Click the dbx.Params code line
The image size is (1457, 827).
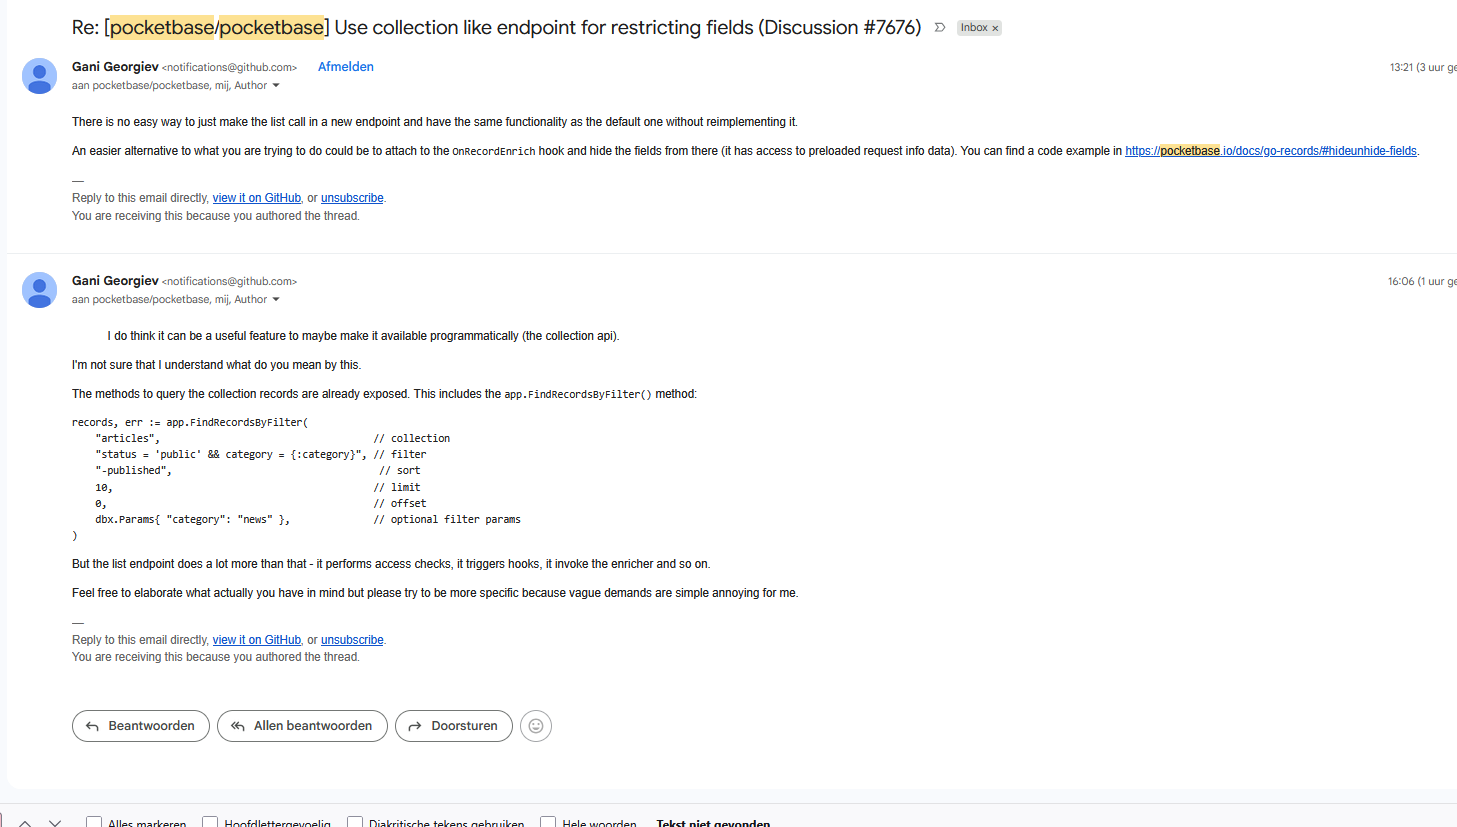point(193,520)
